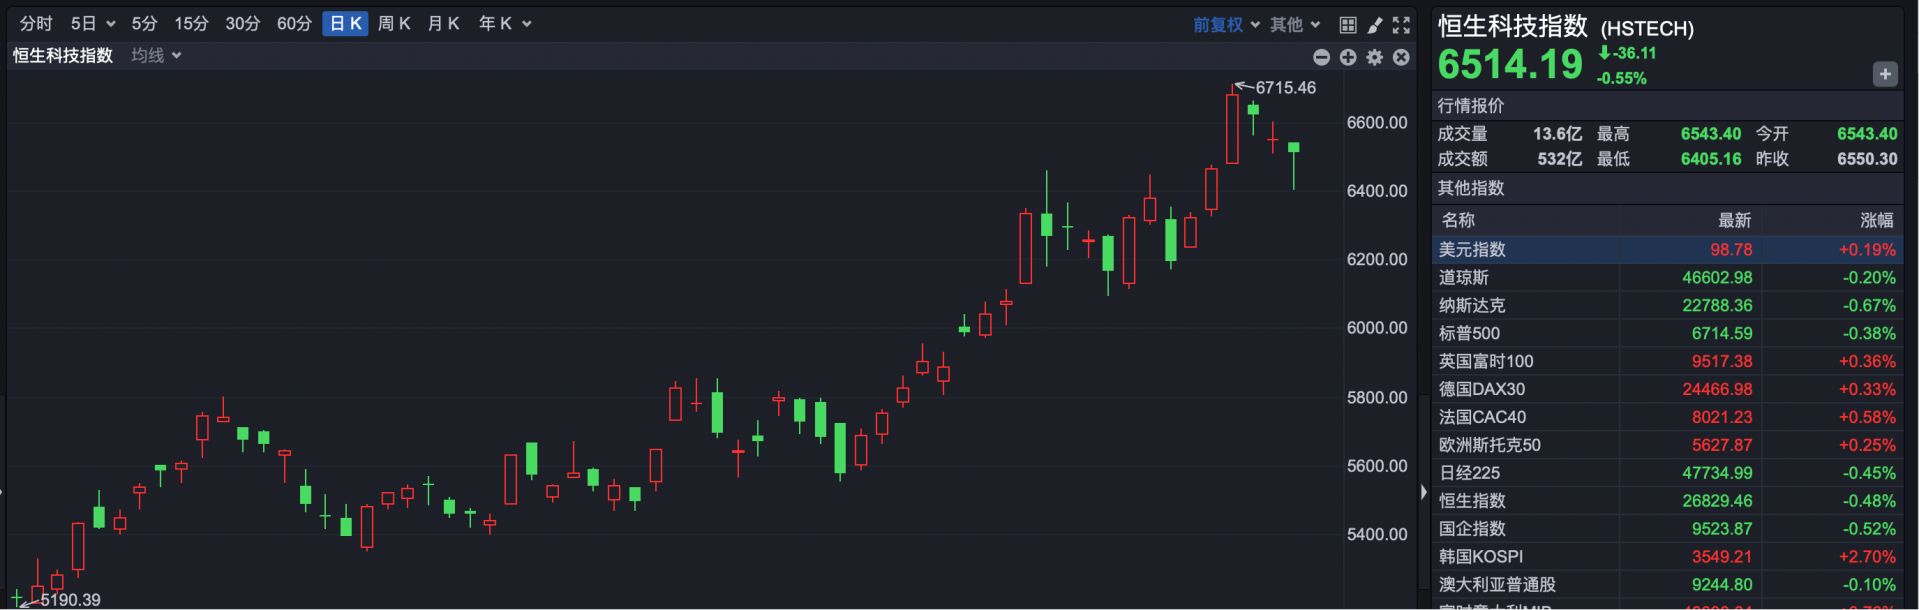Select the drawing brush tool
The width and height of the screenshot is (1919, 610).
coord(1375,25)
